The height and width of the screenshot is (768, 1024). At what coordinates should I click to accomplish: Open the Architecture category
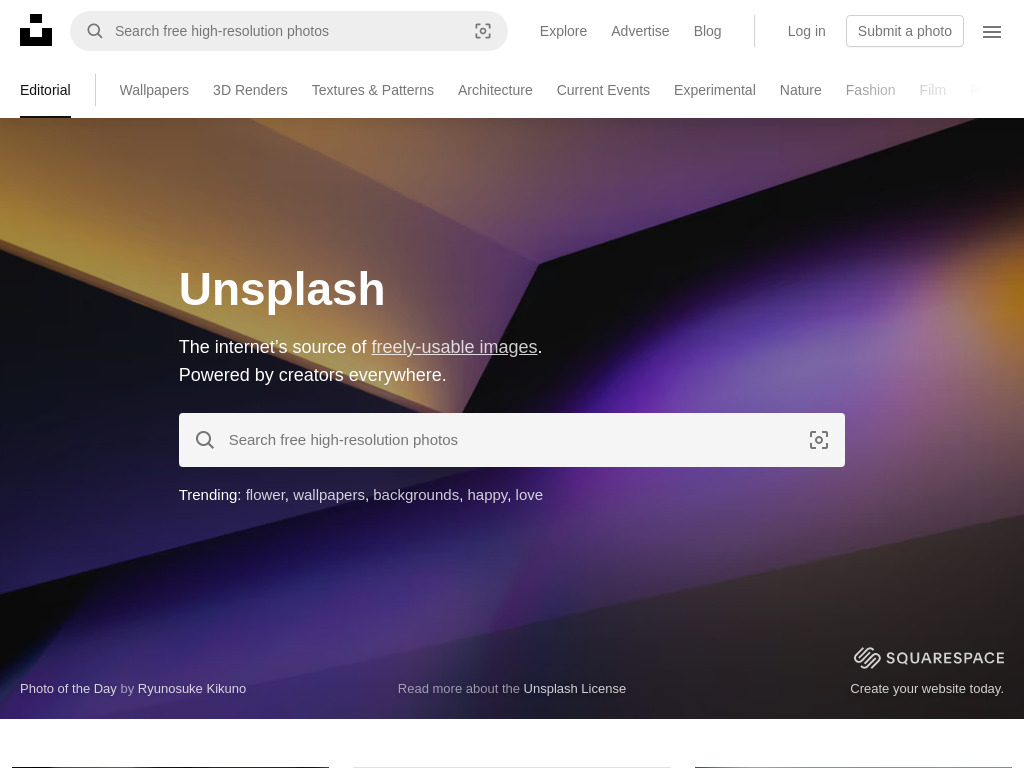click(495, 90)
